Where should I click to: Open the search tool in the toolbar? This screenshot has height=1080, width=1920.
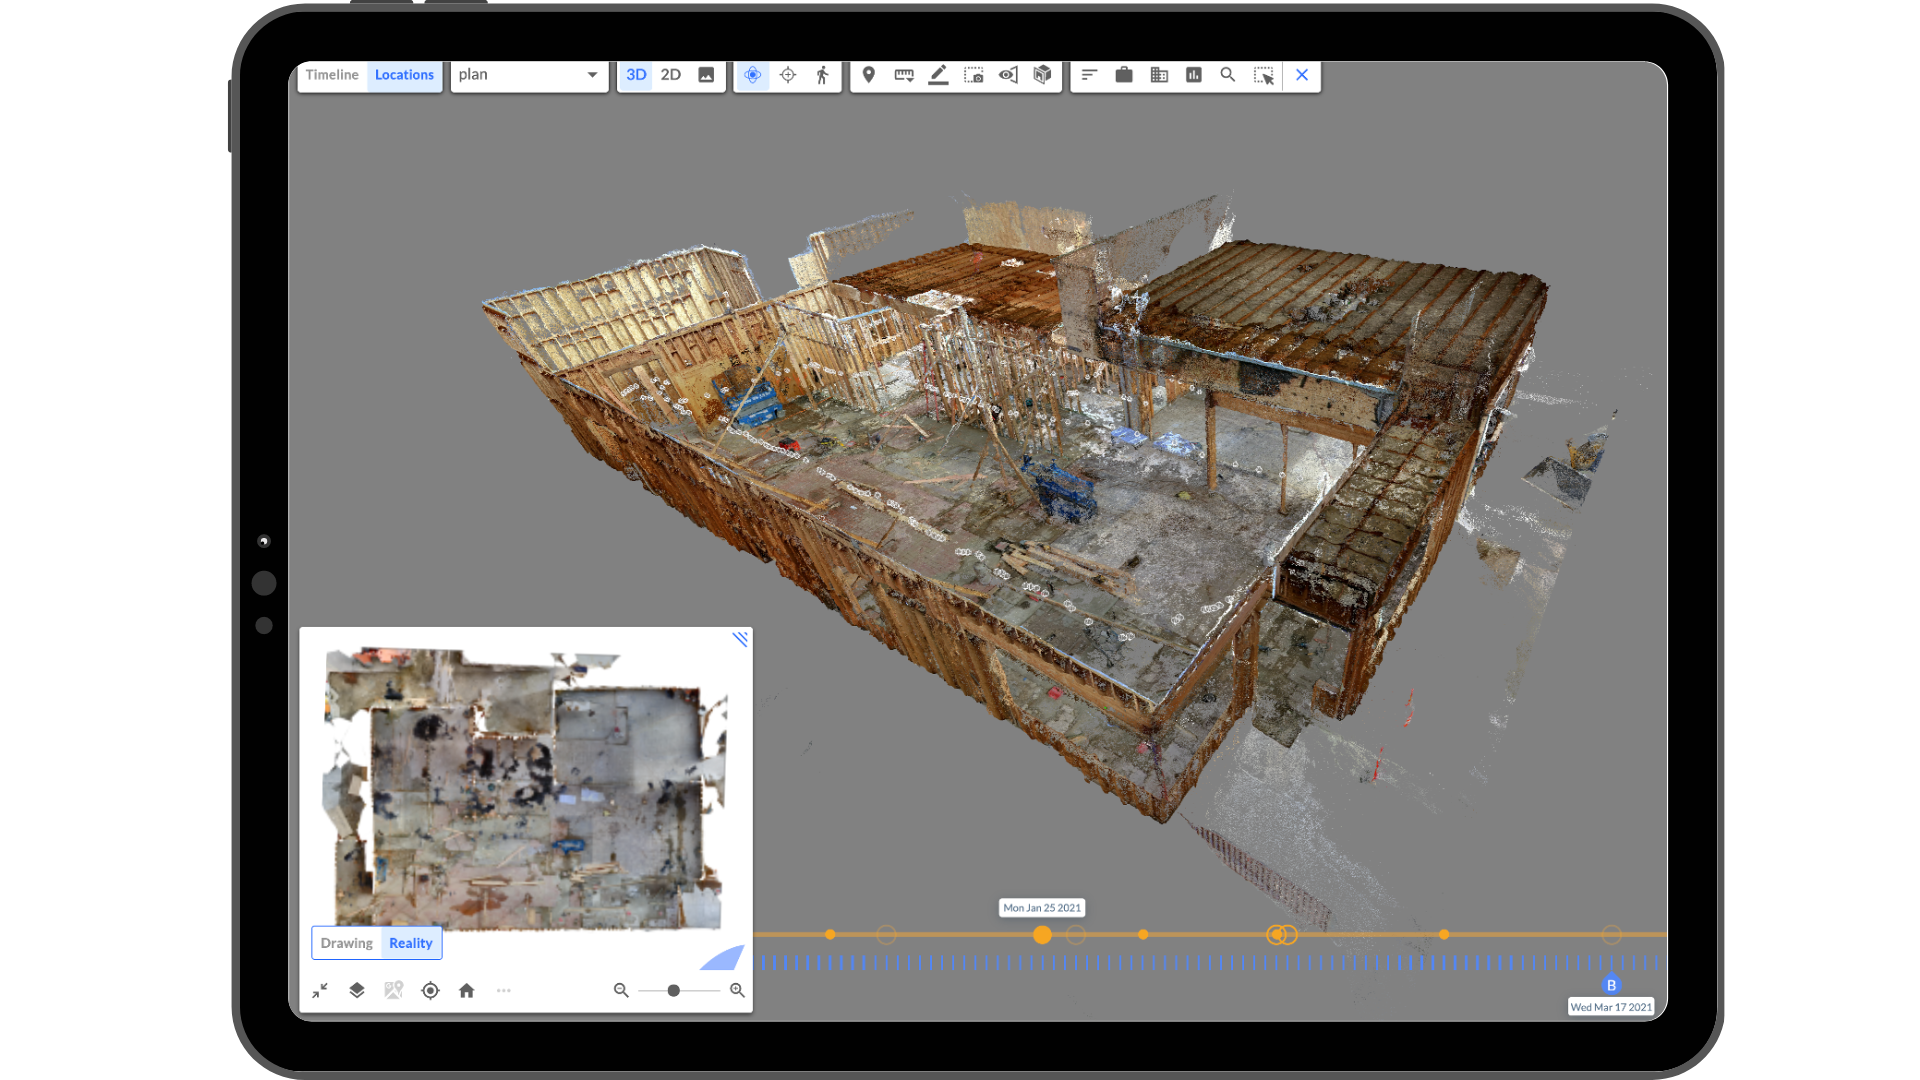(x=1227, y=75)
